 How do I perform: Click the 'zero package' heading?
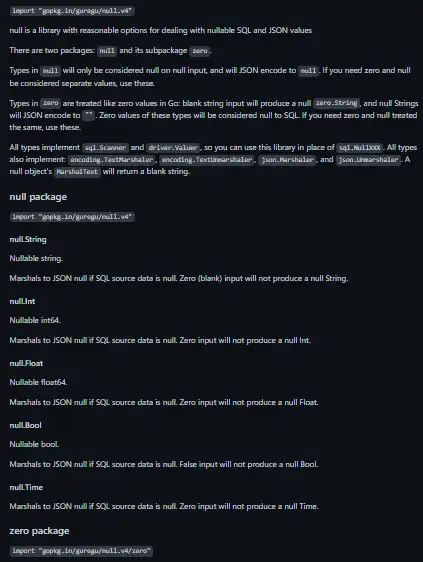click(39, 531)
